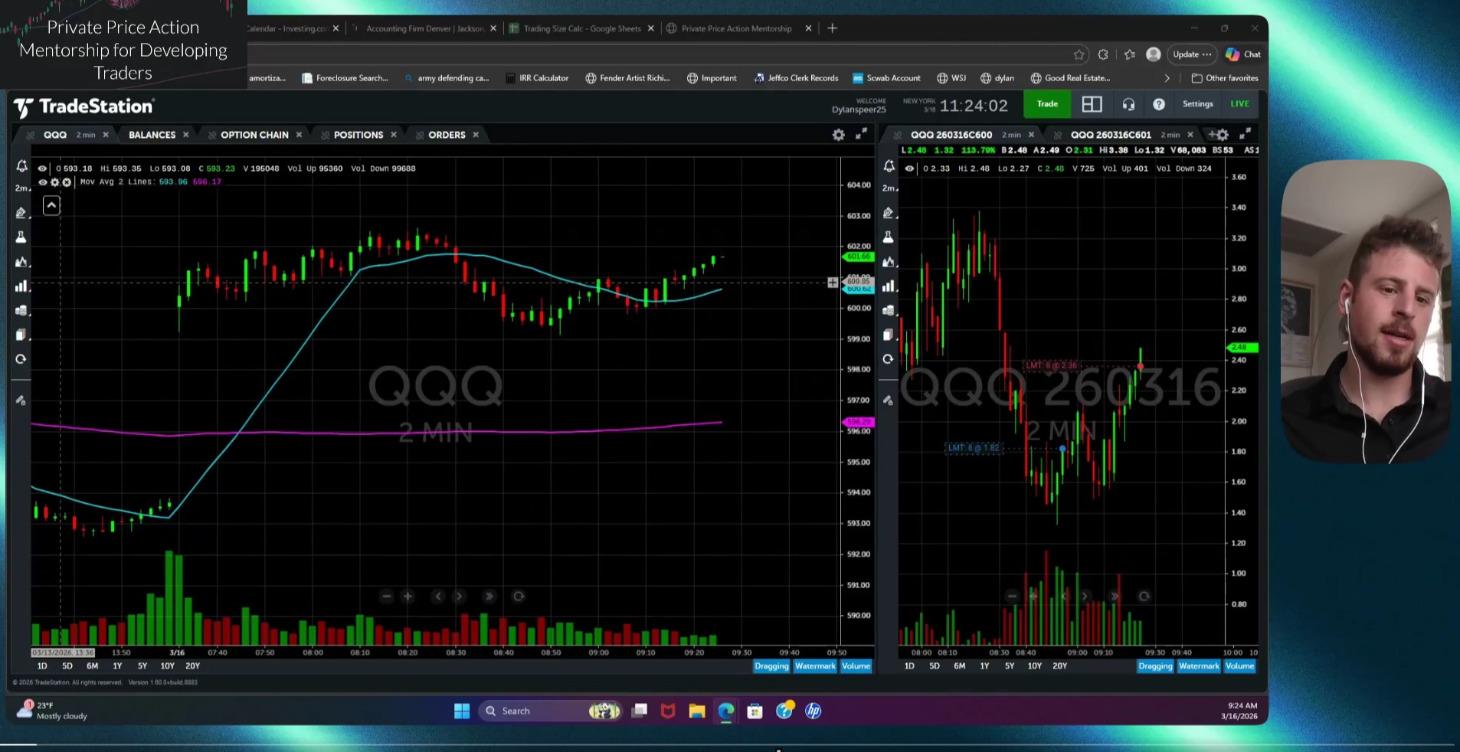Open the price alerts bell icon

click(20, 167)
